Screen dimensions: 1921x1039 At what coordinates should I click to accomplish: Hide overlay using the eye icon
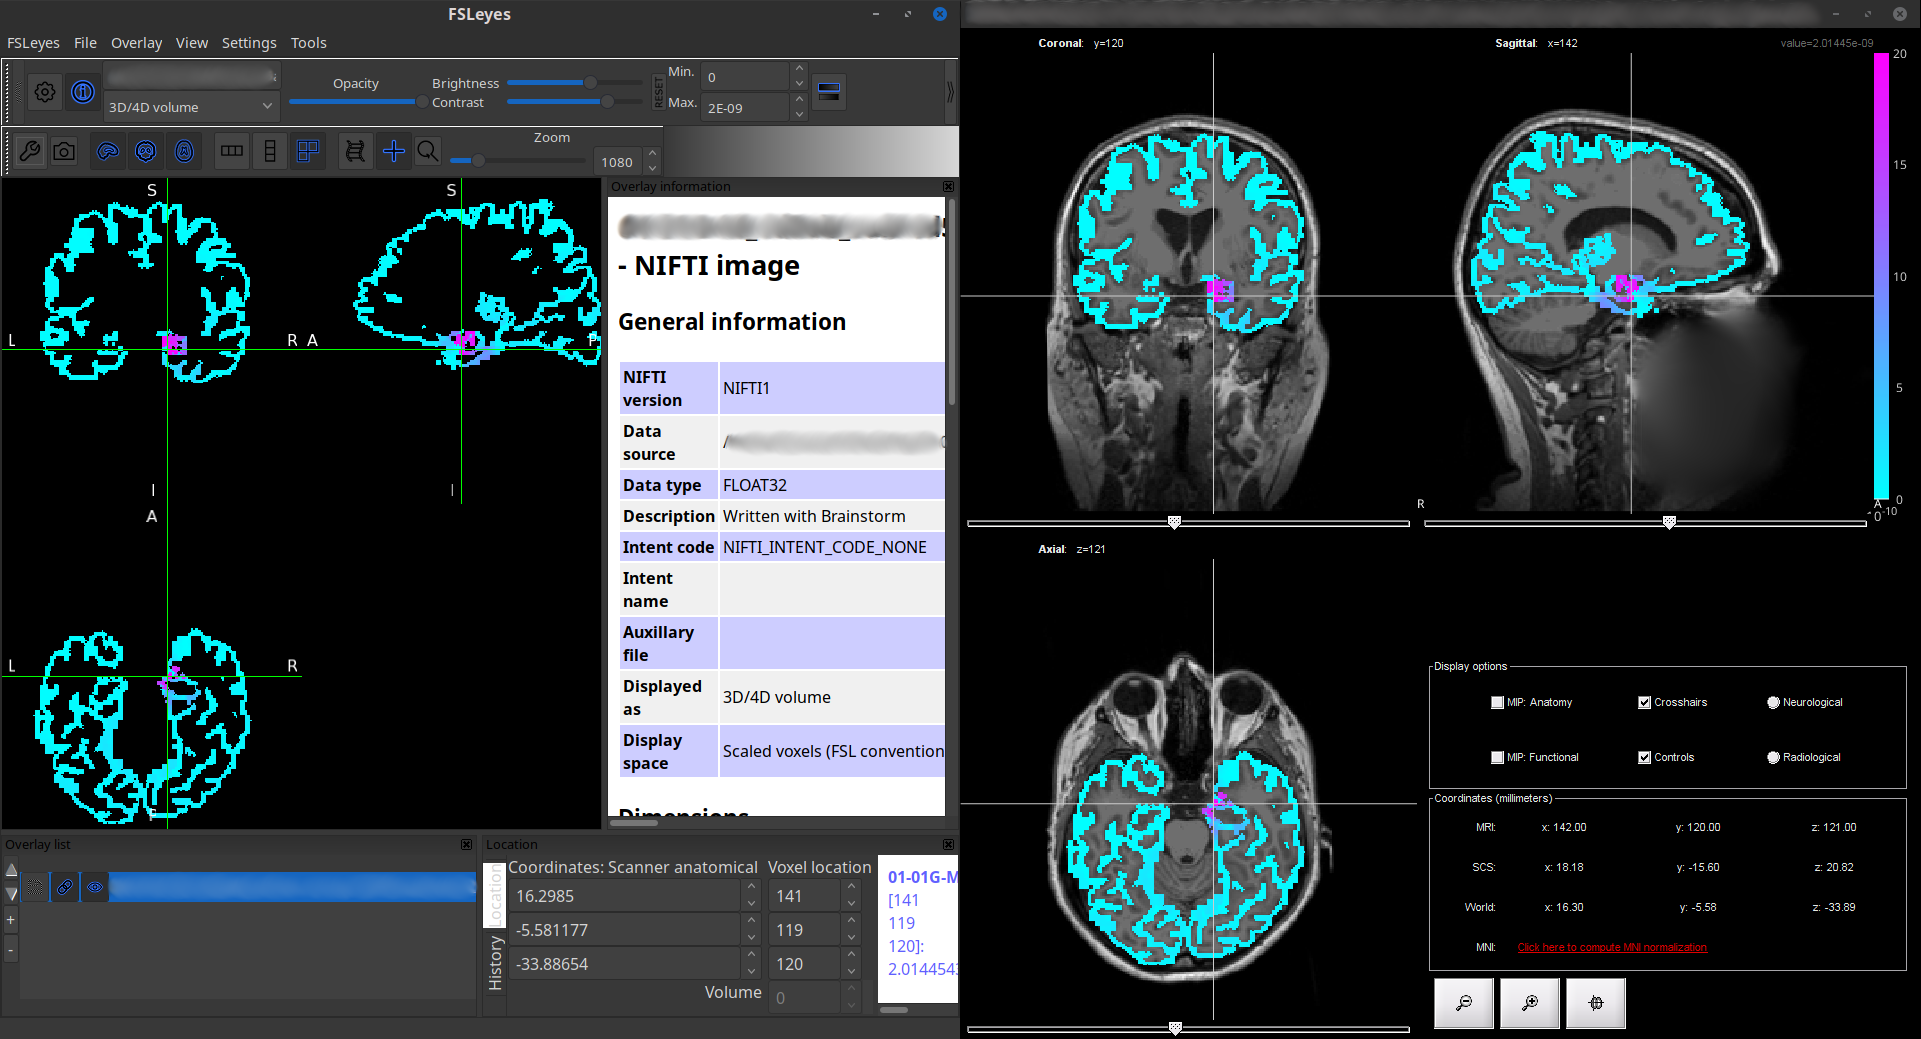pos(95,887)
